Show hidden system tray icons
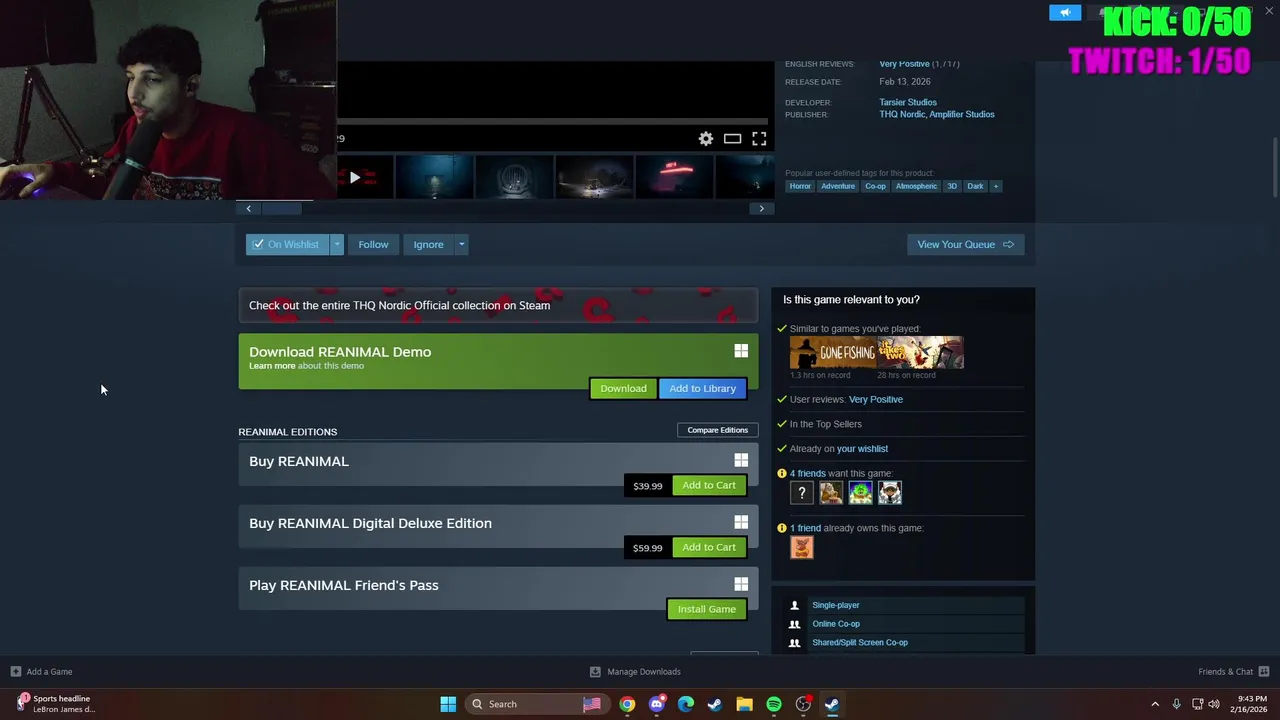The width and height of the screenshot is (1280, 720). click(x=1155, y=704)
